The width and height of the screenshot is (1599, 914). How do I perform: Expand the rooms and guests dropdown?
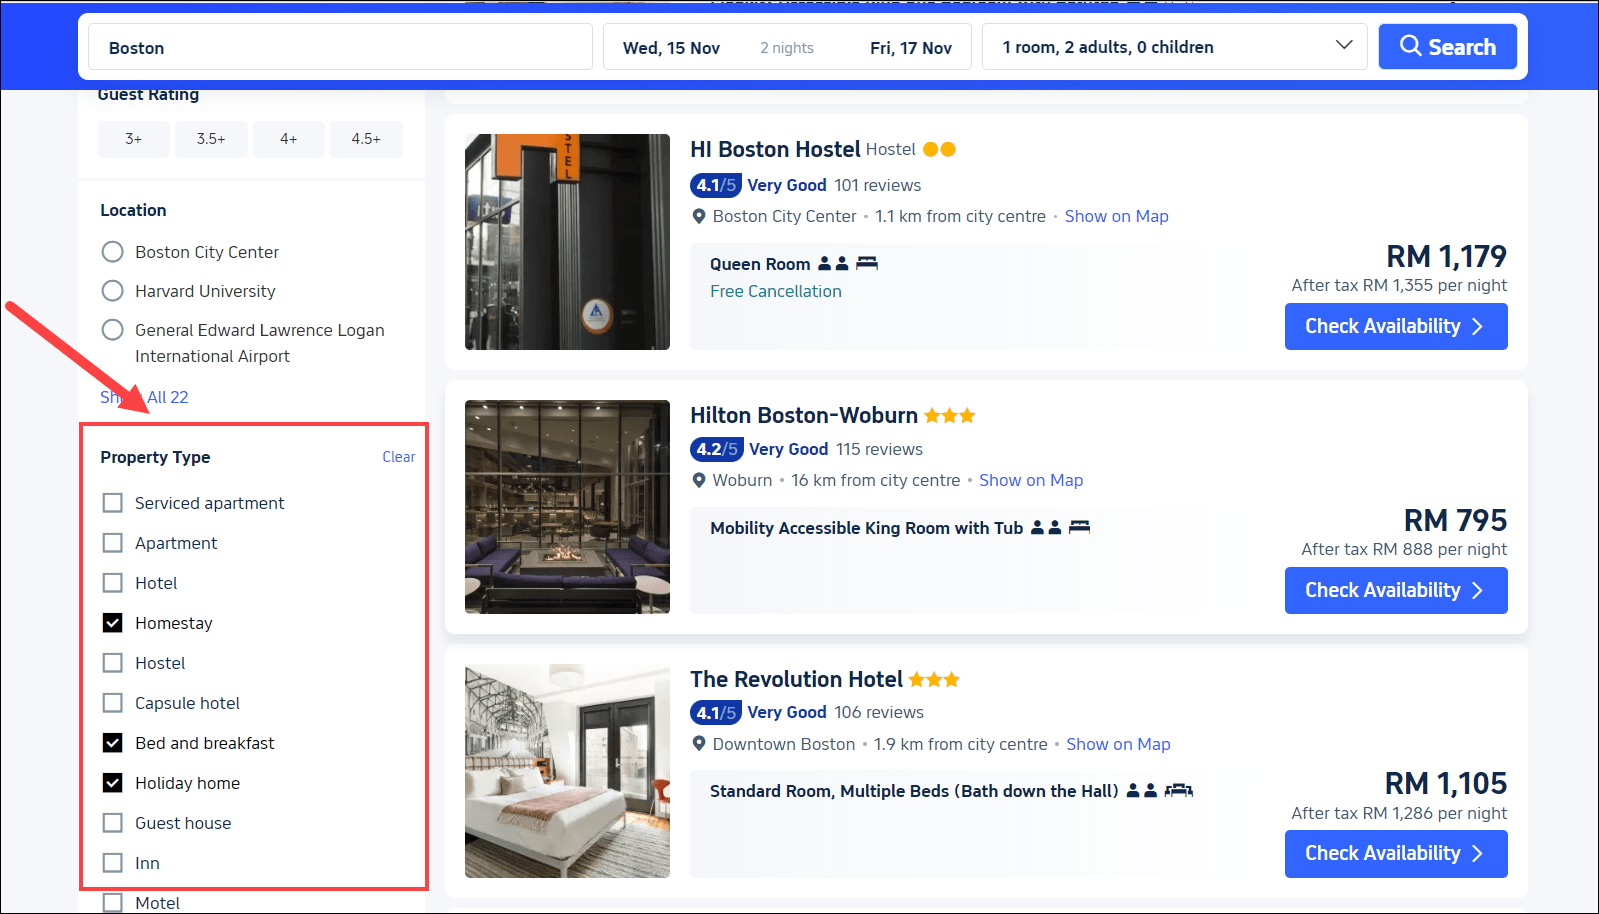coord(1174,47)
